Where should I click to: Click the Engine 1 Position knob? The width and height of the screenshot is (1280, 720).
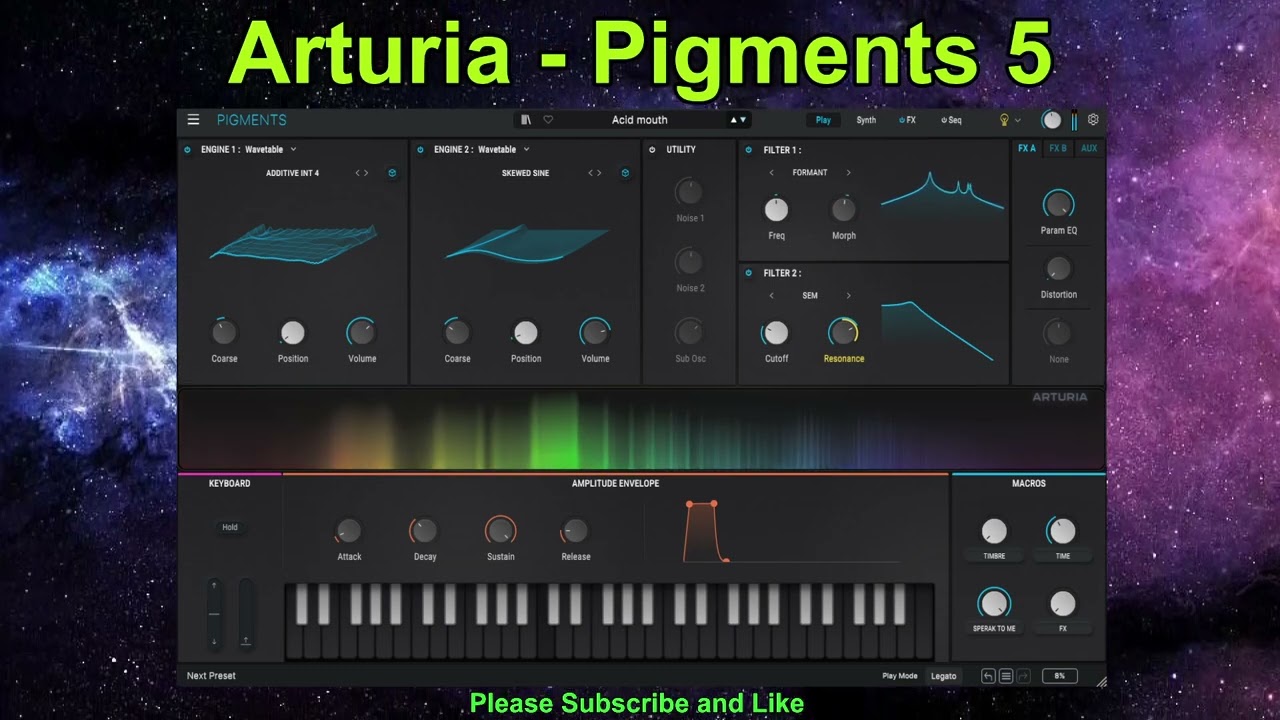click(x=292, y=333)
